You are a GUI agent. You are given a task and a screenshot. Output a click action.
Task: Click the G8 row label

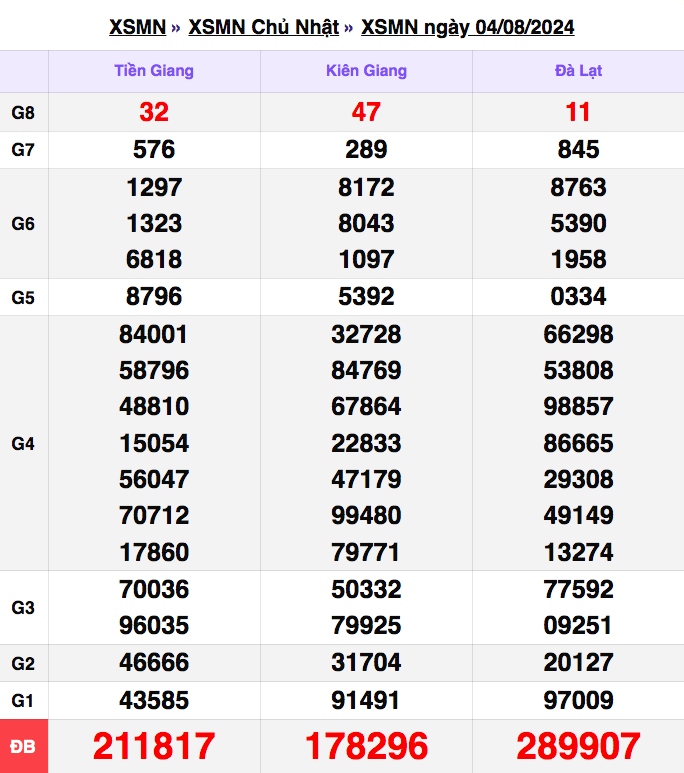pos(23,113)
